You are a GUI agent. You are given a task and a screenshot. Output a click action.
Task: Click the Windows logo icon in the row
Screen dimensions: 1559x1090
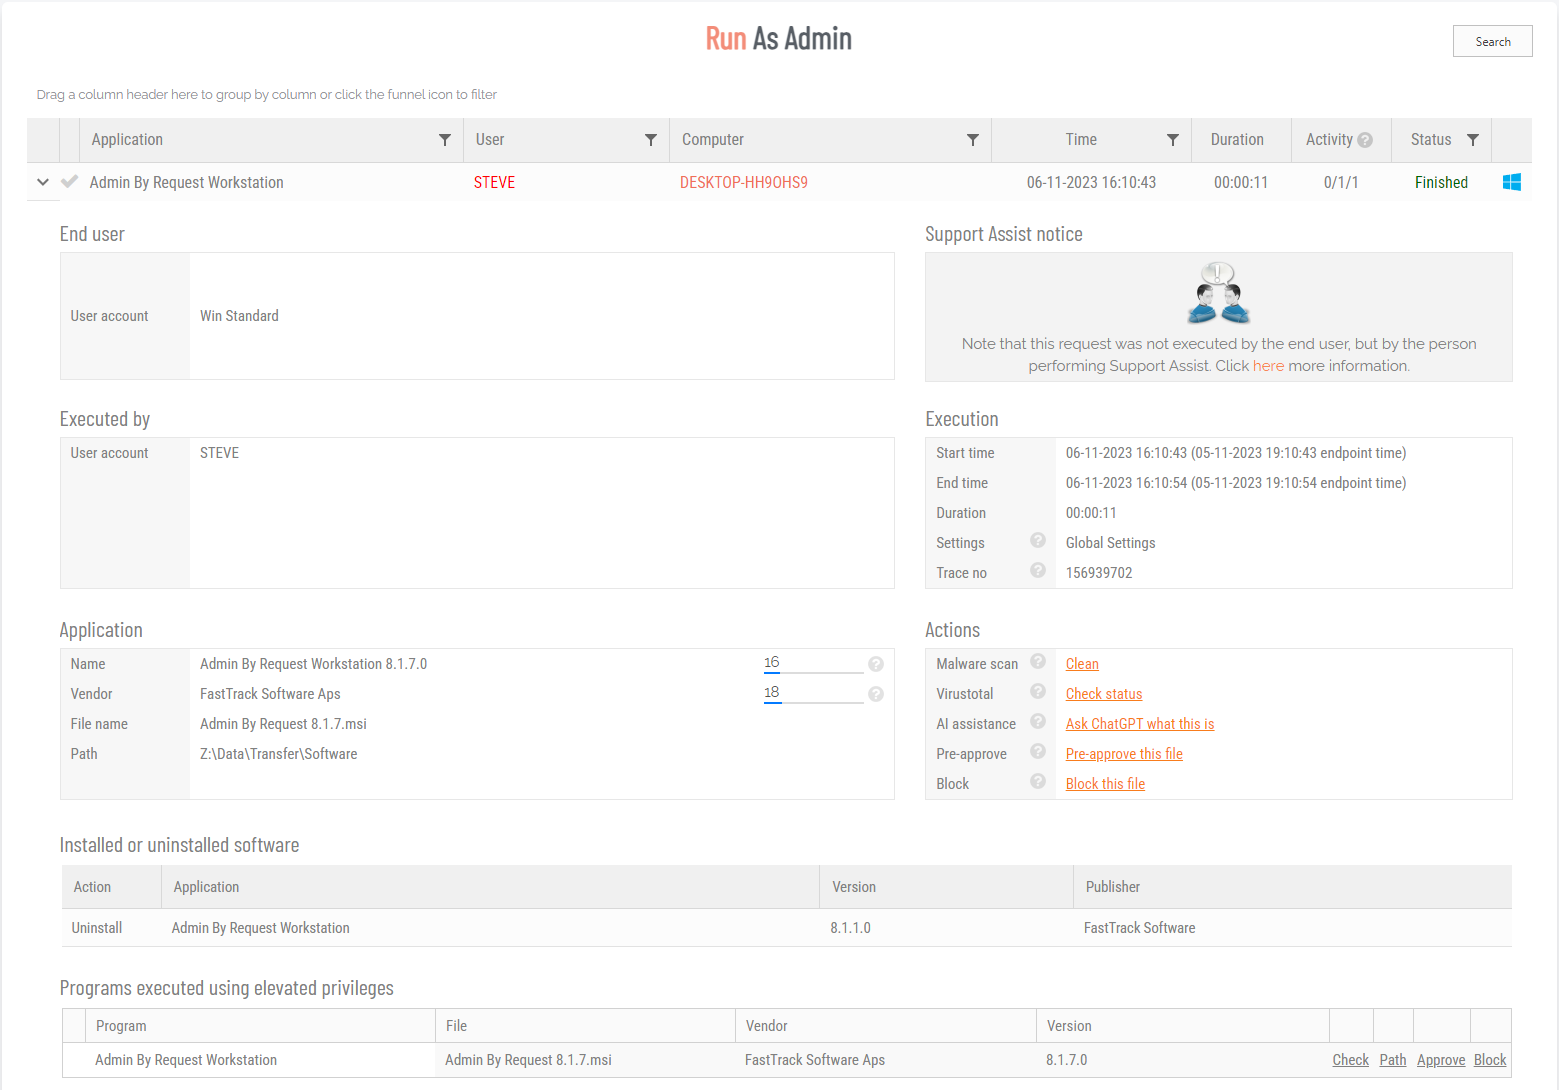pyautogui.click(x=1511, y=182)
